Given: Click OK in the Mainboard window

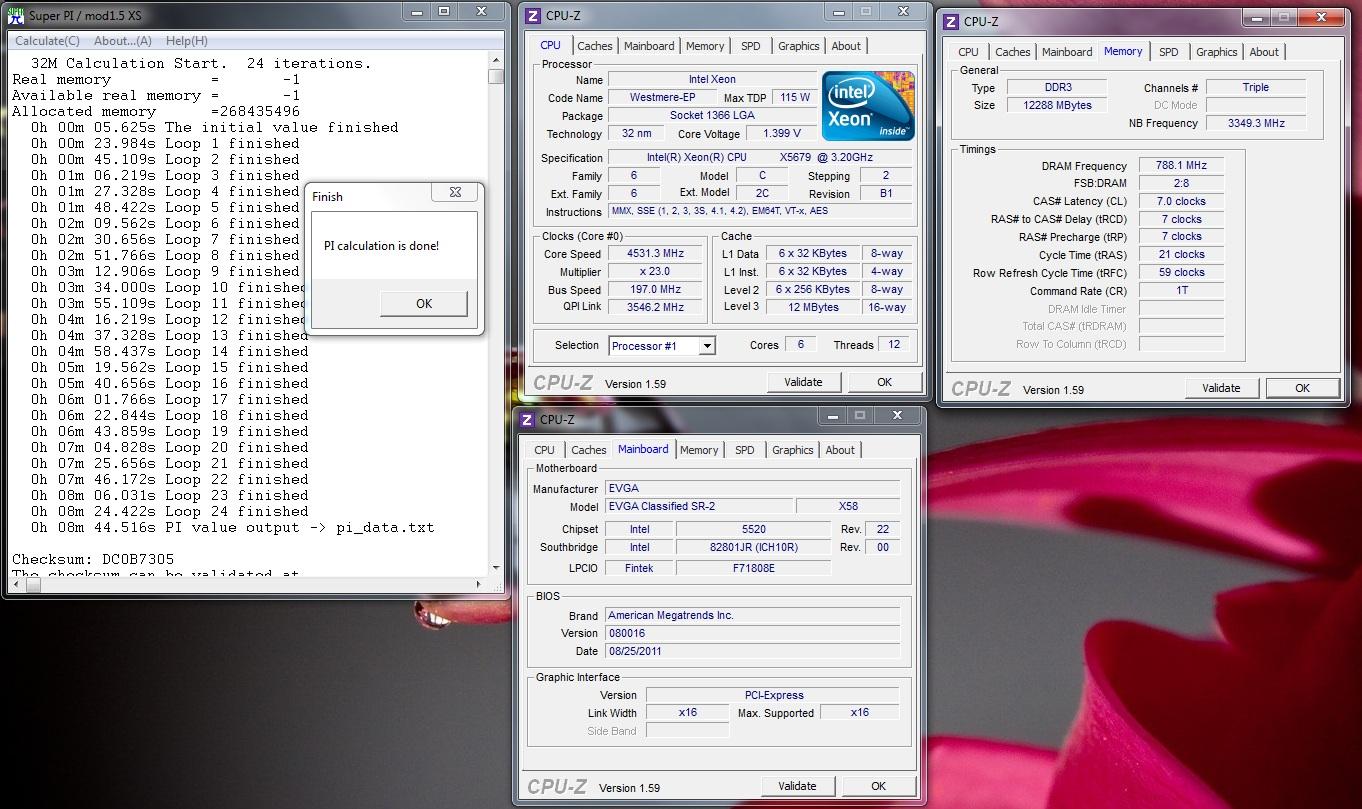Looking at the screenshot, I should [878, 786].
